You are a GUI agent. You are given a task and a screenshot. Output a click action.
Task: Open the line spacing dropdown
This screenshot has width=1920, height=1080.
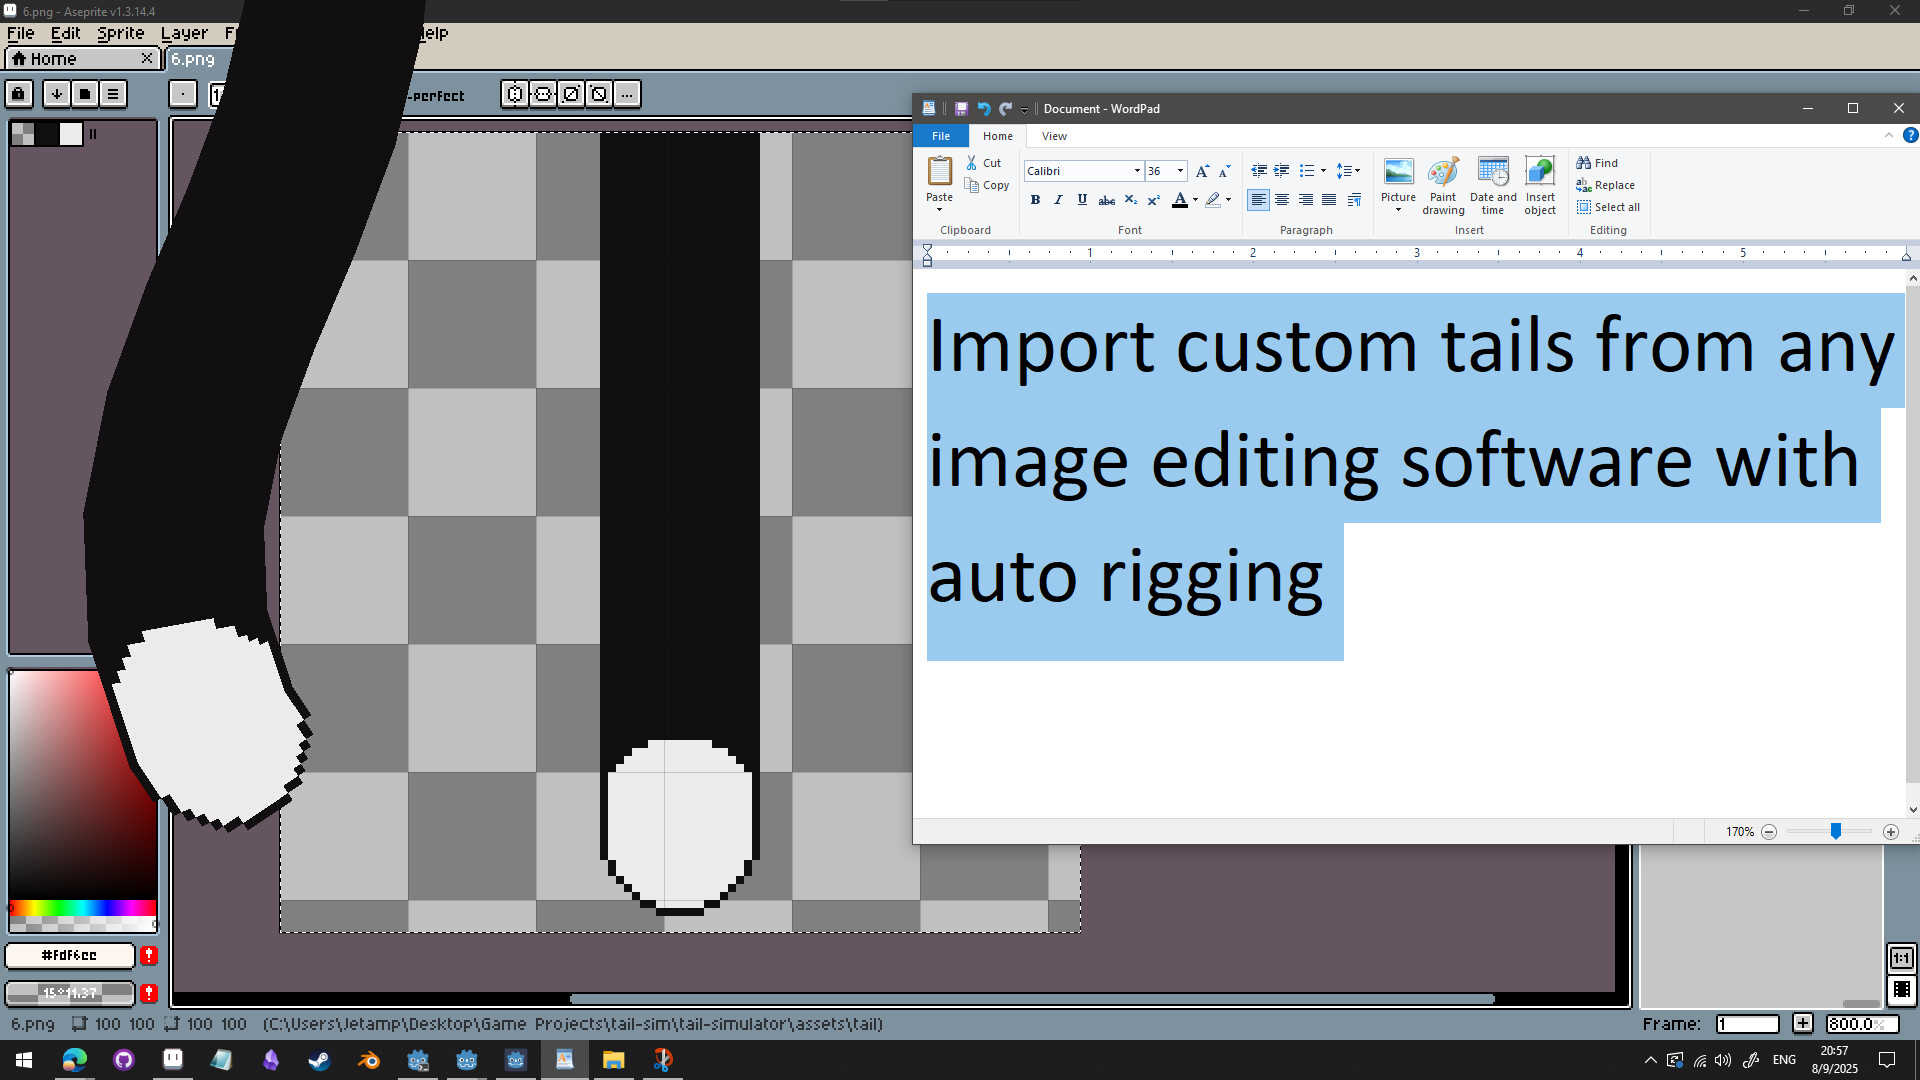coord(1348,171)
